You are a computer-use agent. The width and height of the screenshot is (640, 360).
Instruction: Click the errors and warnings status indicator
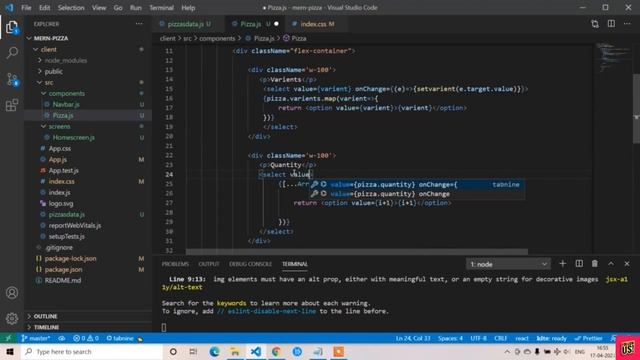point(86,338)
